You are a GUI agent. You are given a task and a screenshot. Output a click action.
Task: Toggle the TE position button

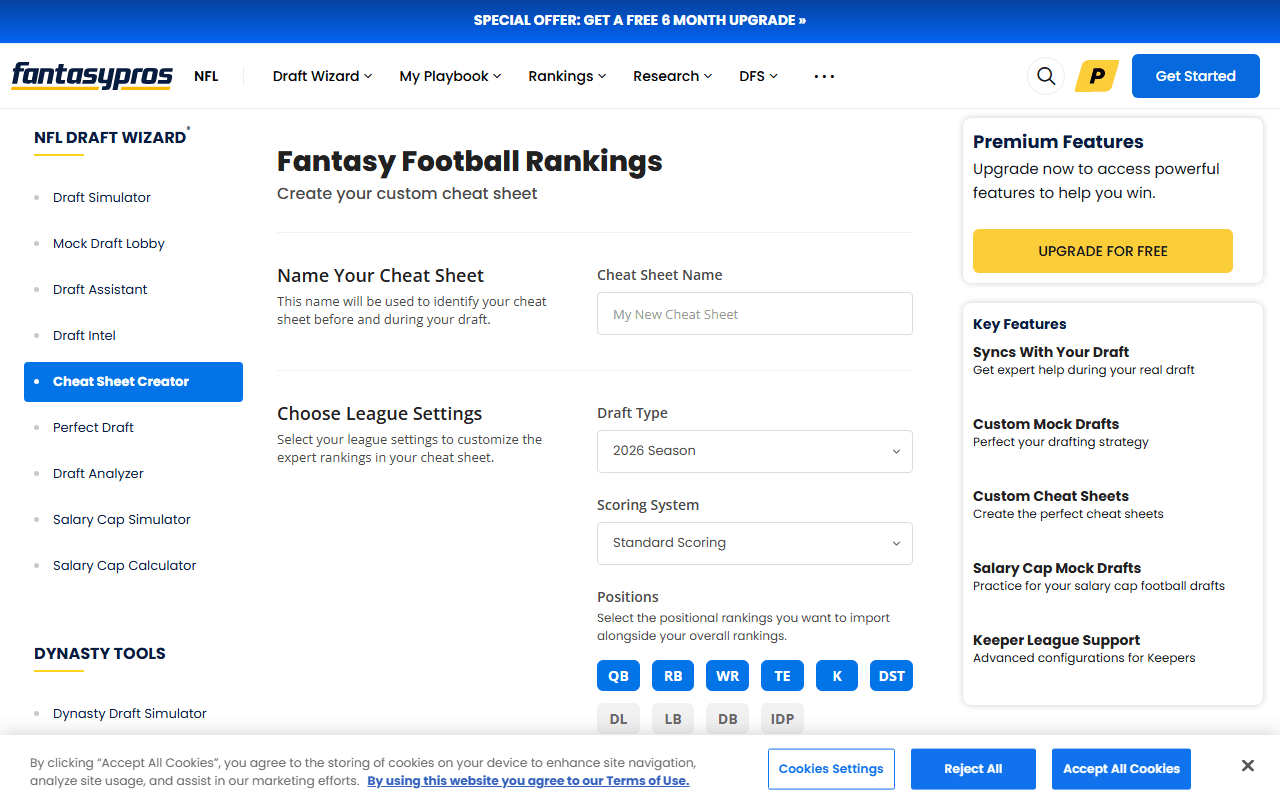(x=782, y=676)
